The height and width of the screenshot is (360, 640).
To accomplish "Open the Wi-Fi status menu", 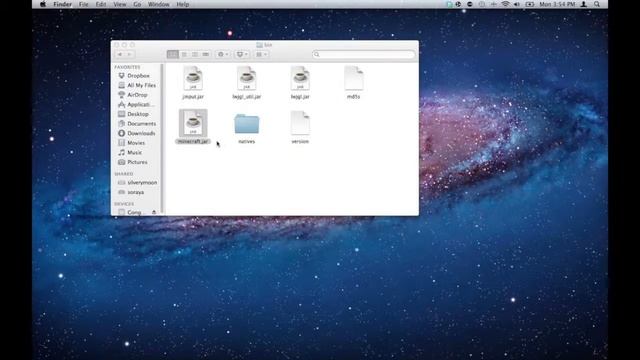I will [x=505, y=4].
